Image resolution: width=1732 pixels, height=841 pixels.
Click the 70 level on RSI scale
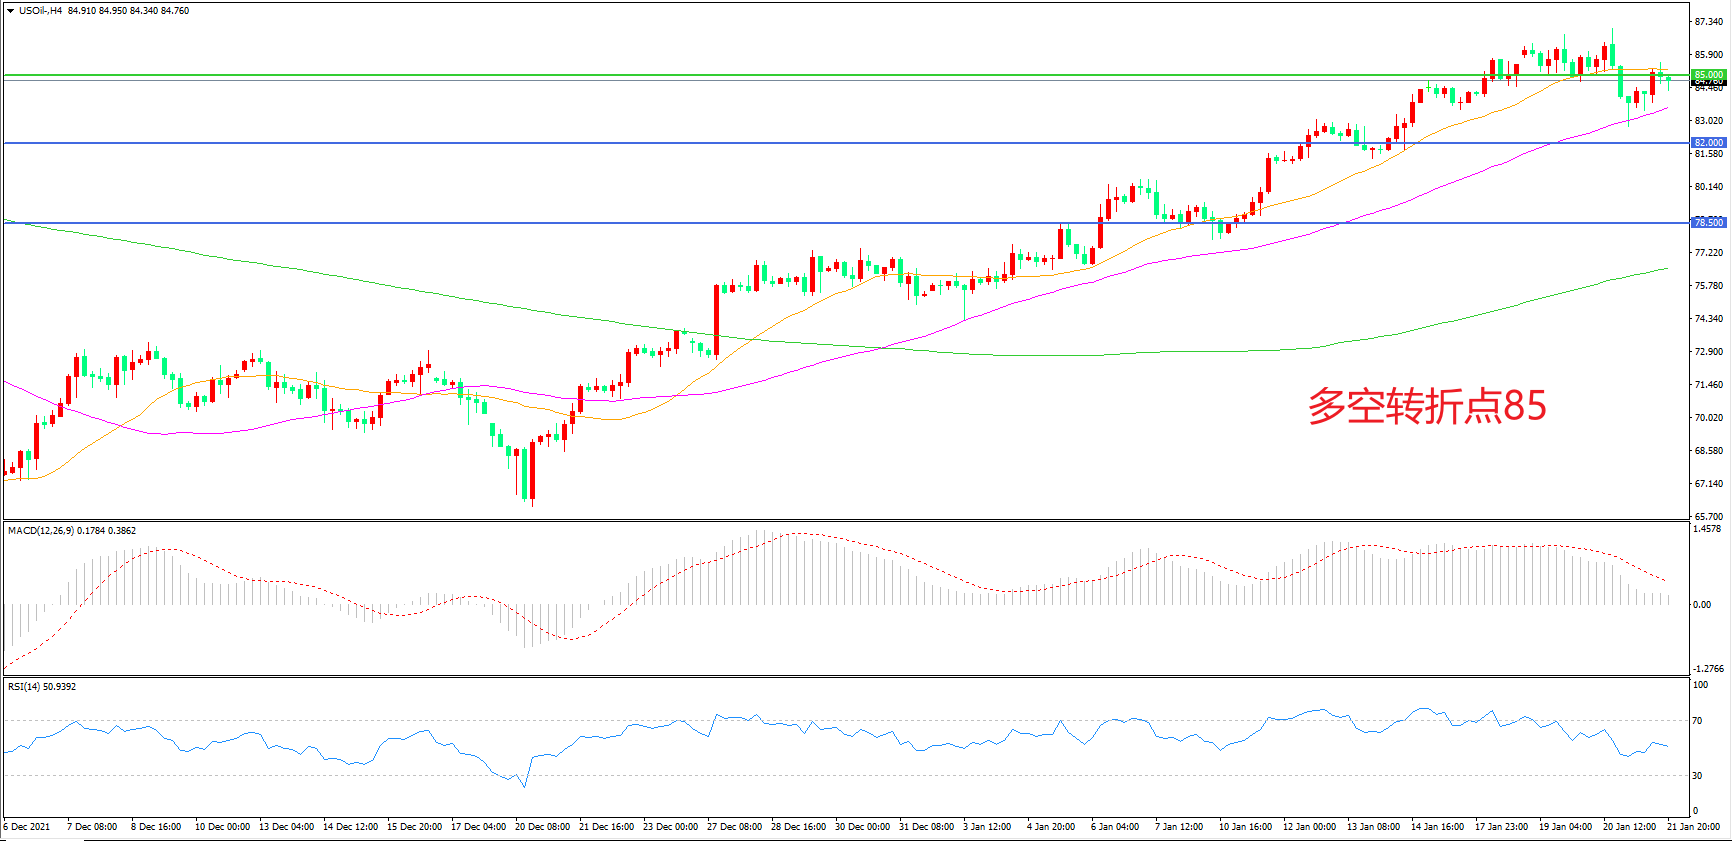1697,721
